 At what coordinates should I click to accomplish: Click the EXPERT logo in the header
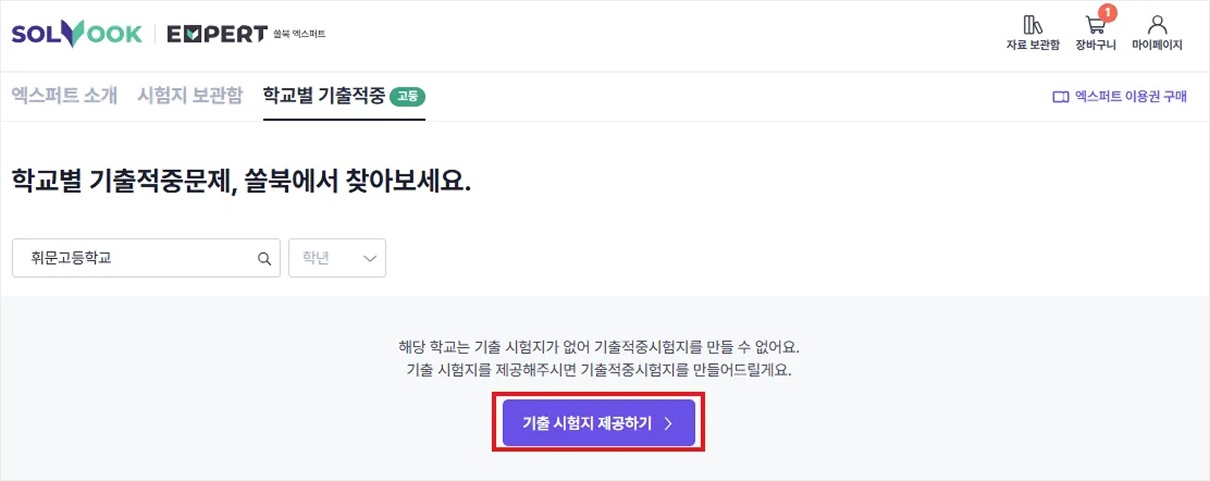tap(217, 34)
